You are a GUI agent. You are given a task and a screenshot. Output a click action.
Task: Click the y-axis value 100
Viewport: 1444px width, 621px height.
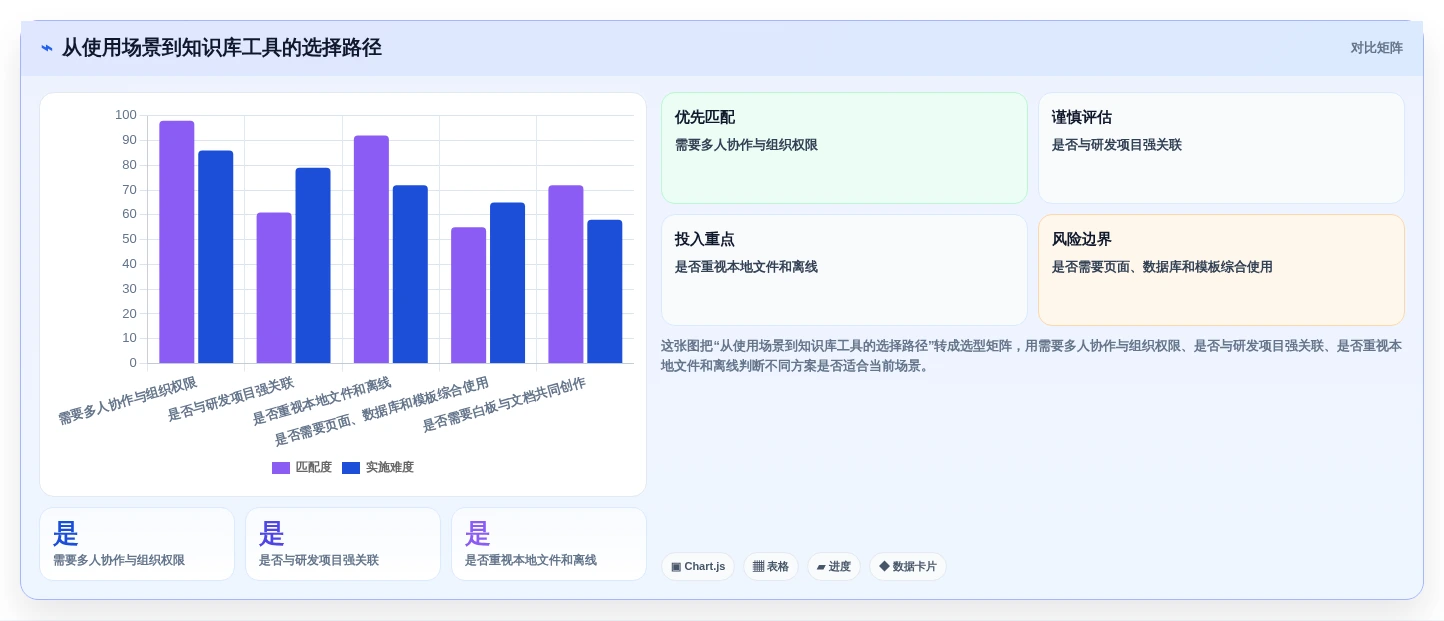click(x=126, y=115)
